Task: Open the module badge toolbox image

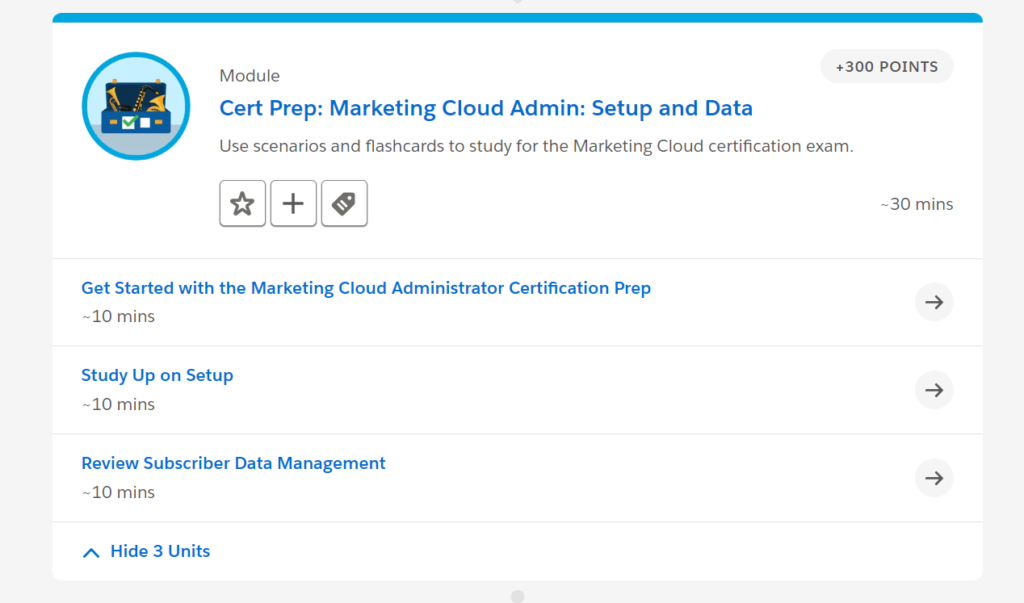Action: [136, 106]
